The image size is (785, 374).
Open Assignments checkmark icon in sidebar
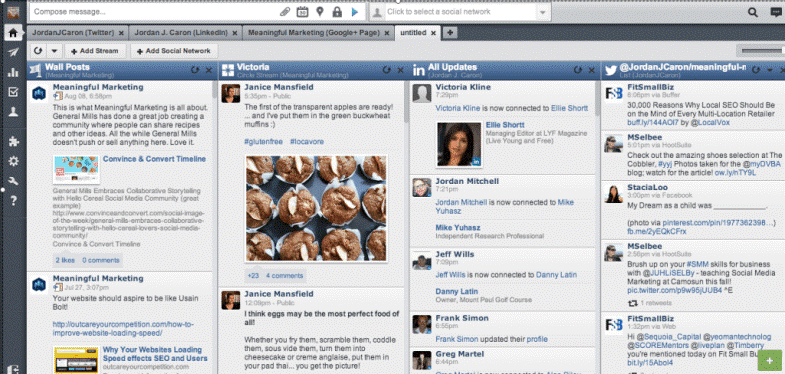tap(13, 92)
